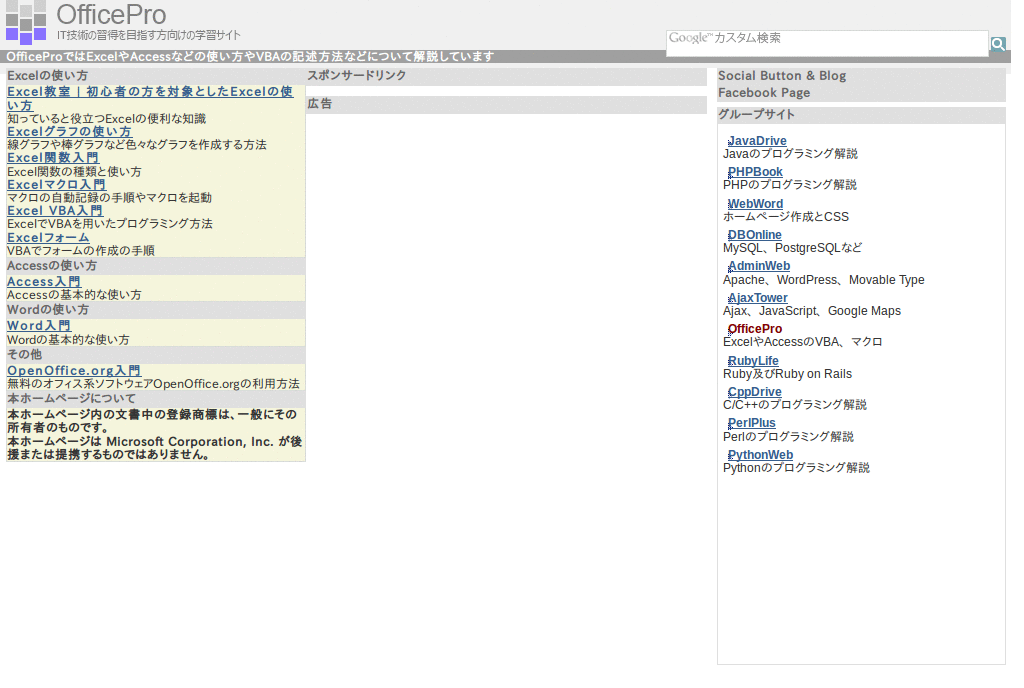Open the Excel関数入門 link

53,158
